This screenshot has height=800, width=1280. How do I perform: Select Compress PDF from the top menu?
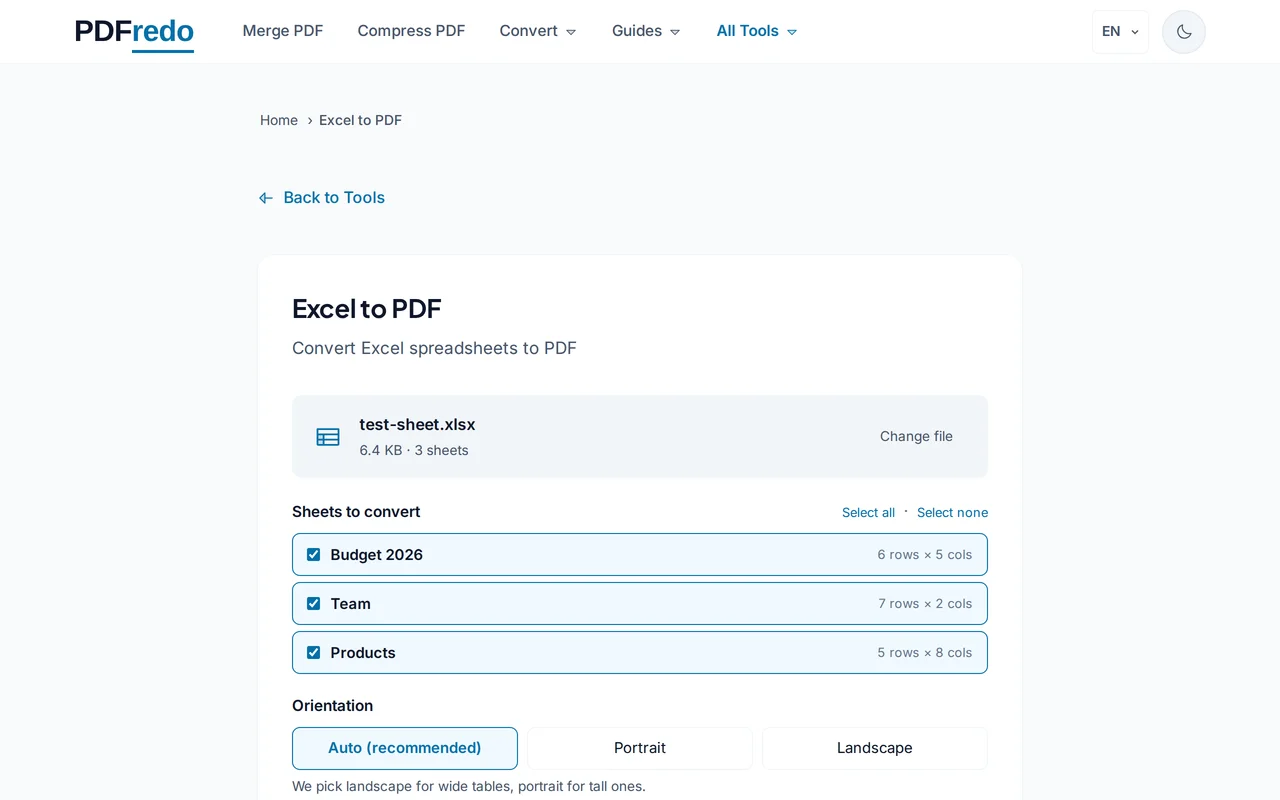(x=411, y=31)
